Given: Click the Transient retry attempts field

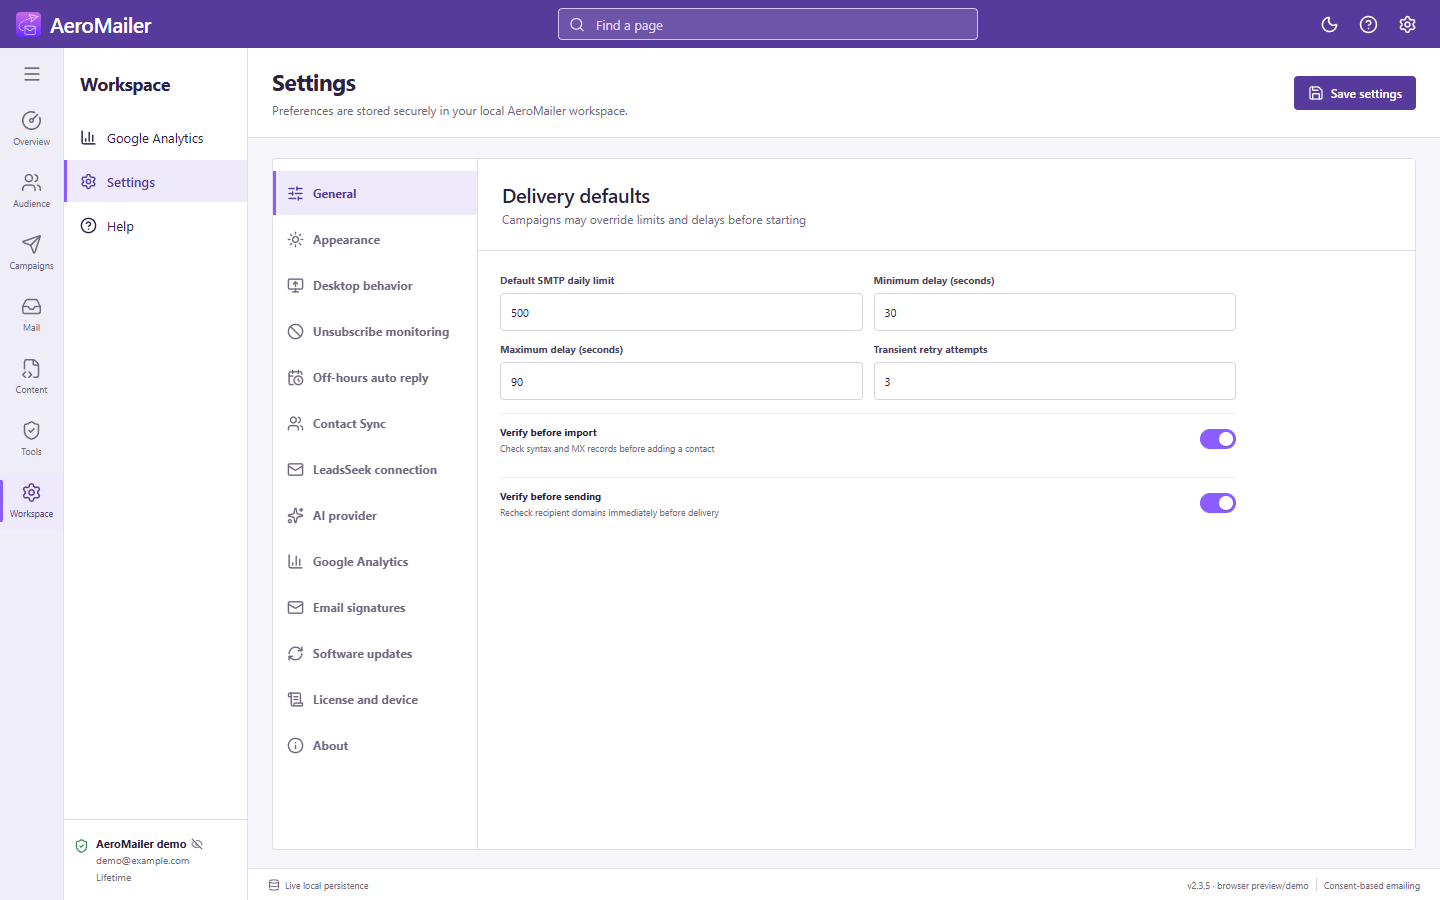Looking at the screenshot, I should coord(1055,381).
